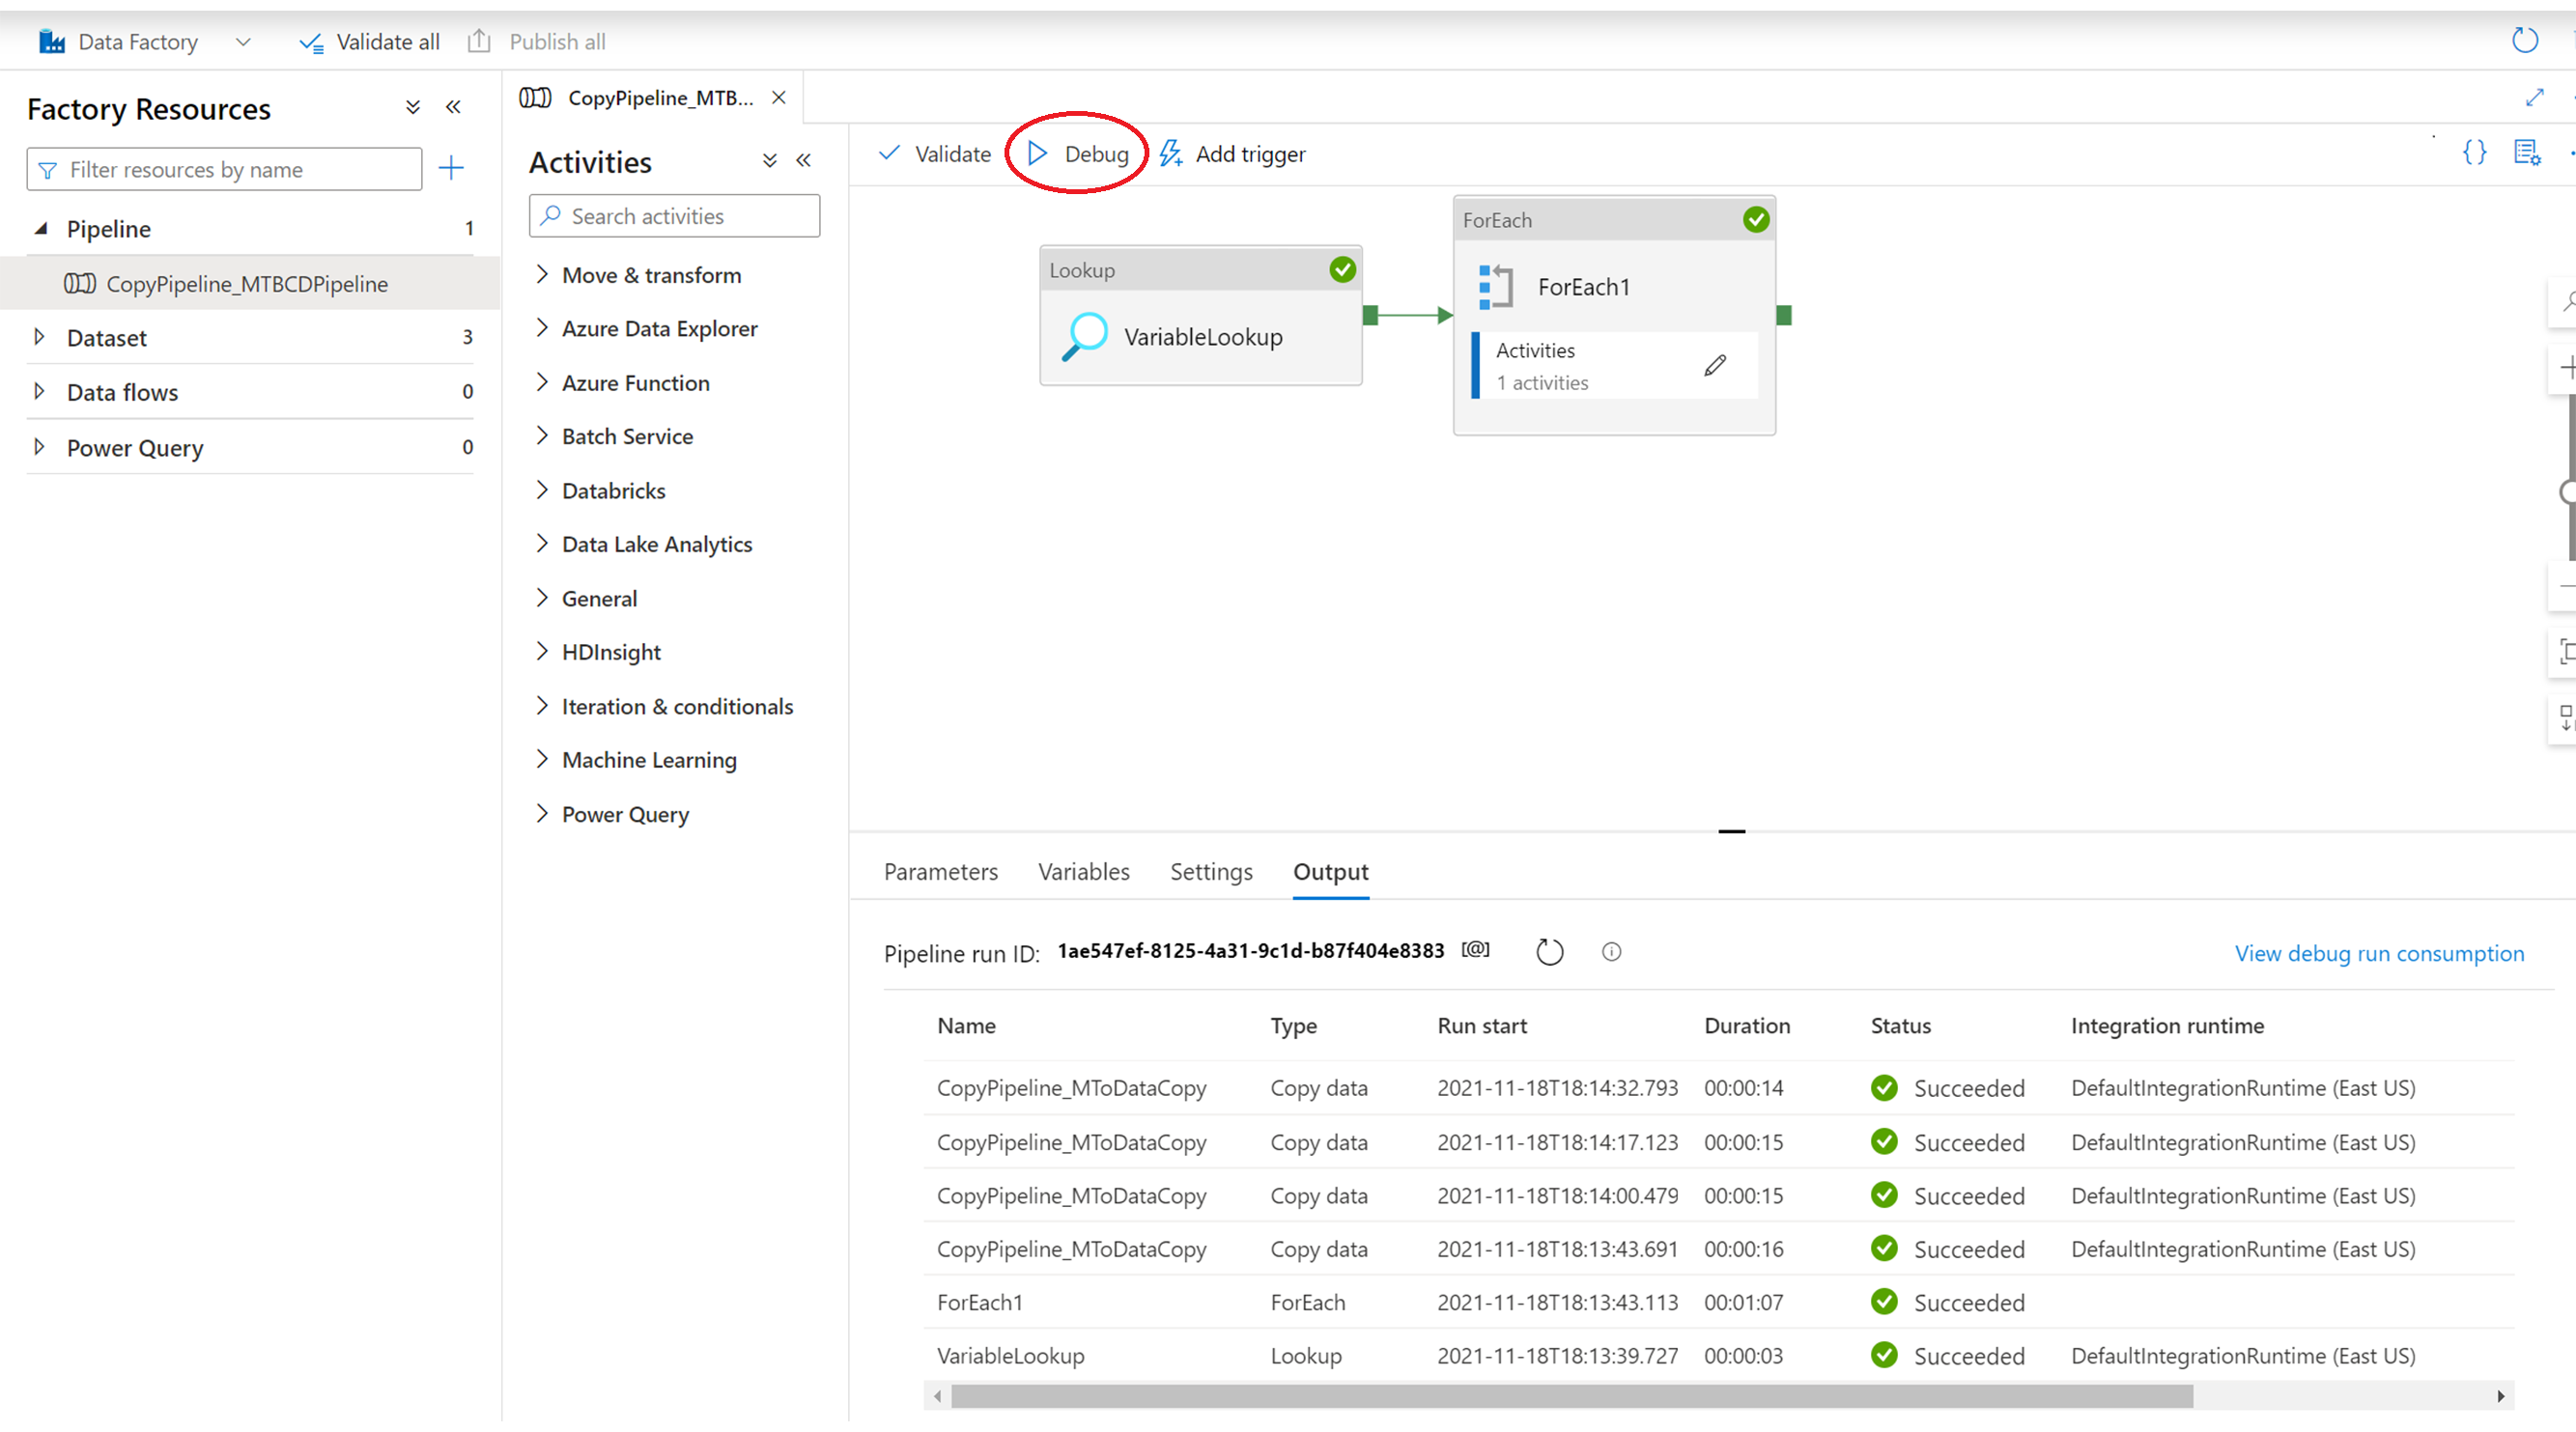Screen dimensions: 2576x1432
Task: Expand the General activities group
Action: [x=543, y=598]
